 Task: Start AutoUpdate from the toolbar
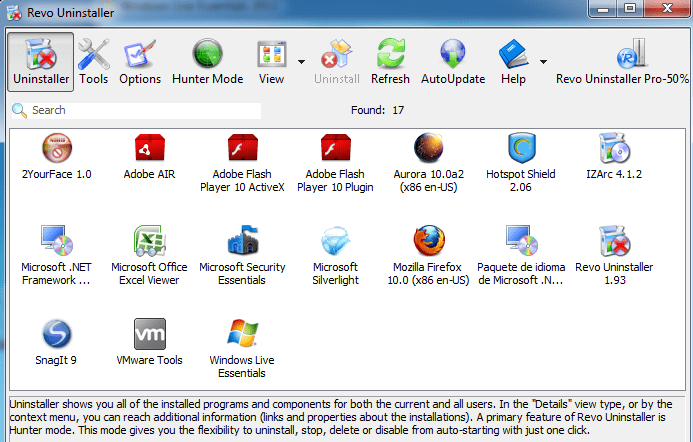pos(453,62)
